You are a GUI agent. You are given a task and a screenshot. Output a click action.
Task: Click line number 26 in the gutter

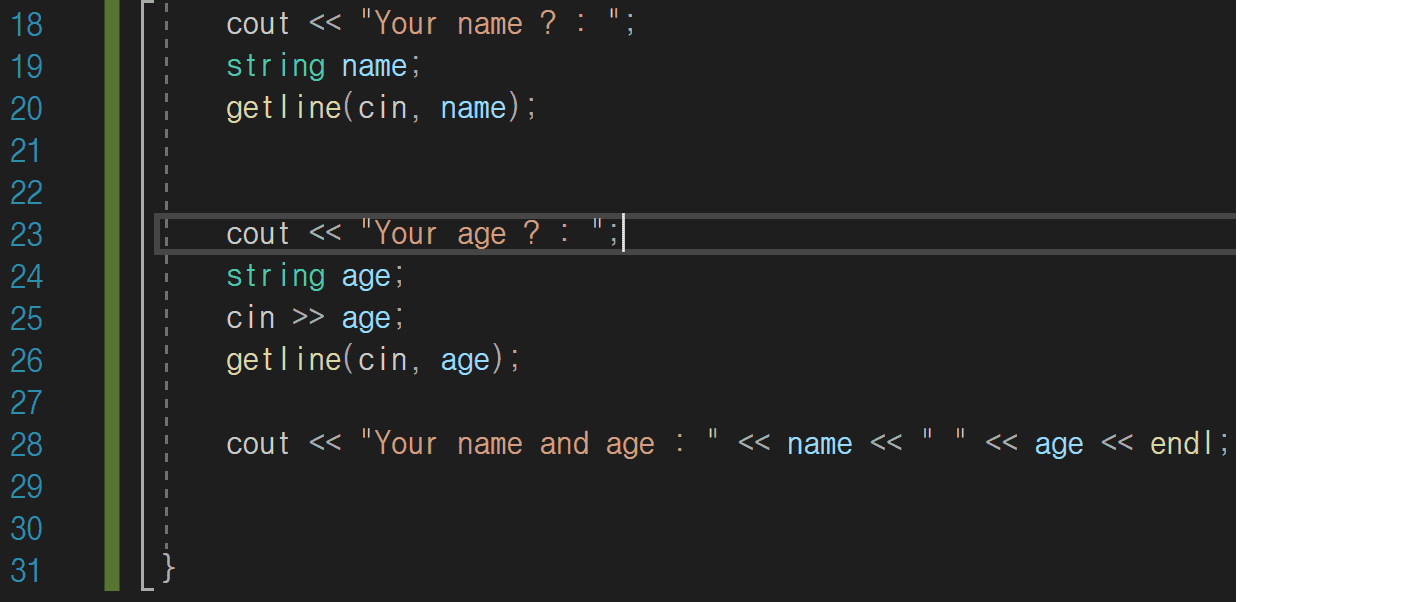tap(27, 360)
